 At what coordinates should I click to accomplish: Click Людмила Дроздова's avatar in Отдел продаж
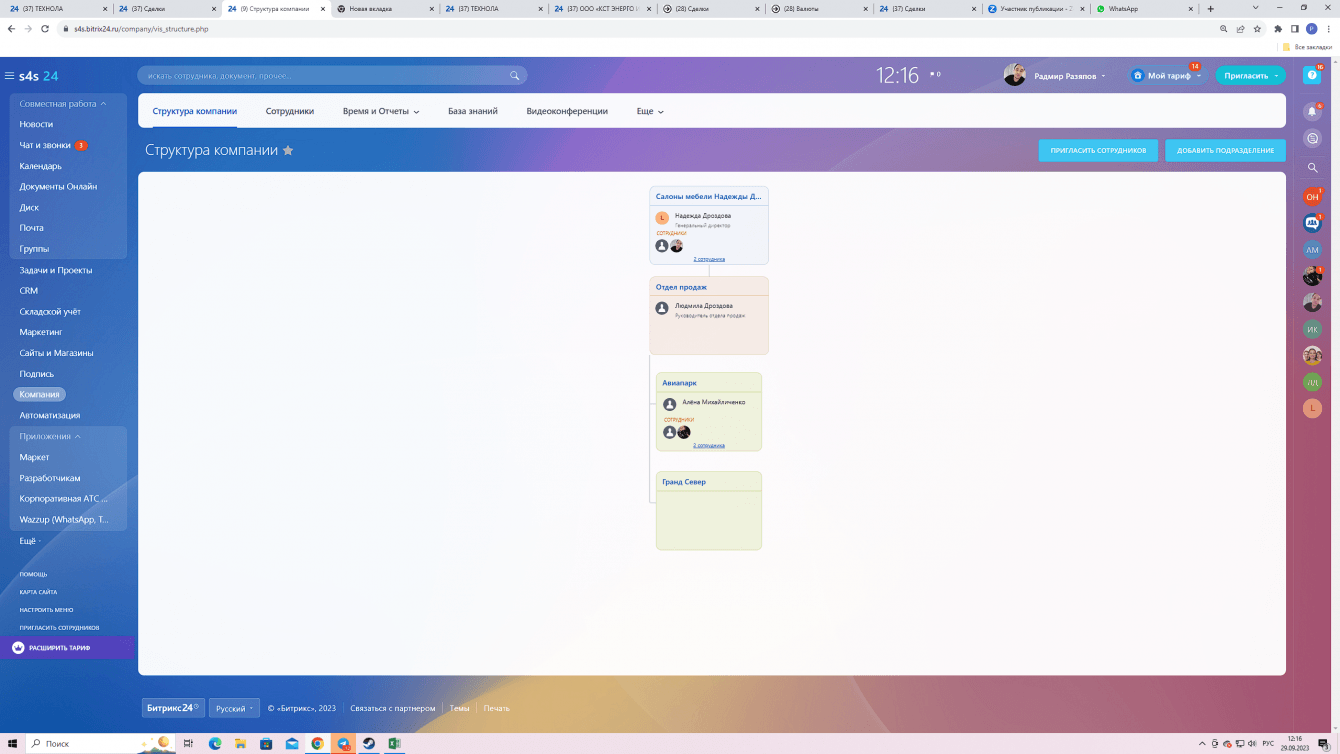[662, 309]
